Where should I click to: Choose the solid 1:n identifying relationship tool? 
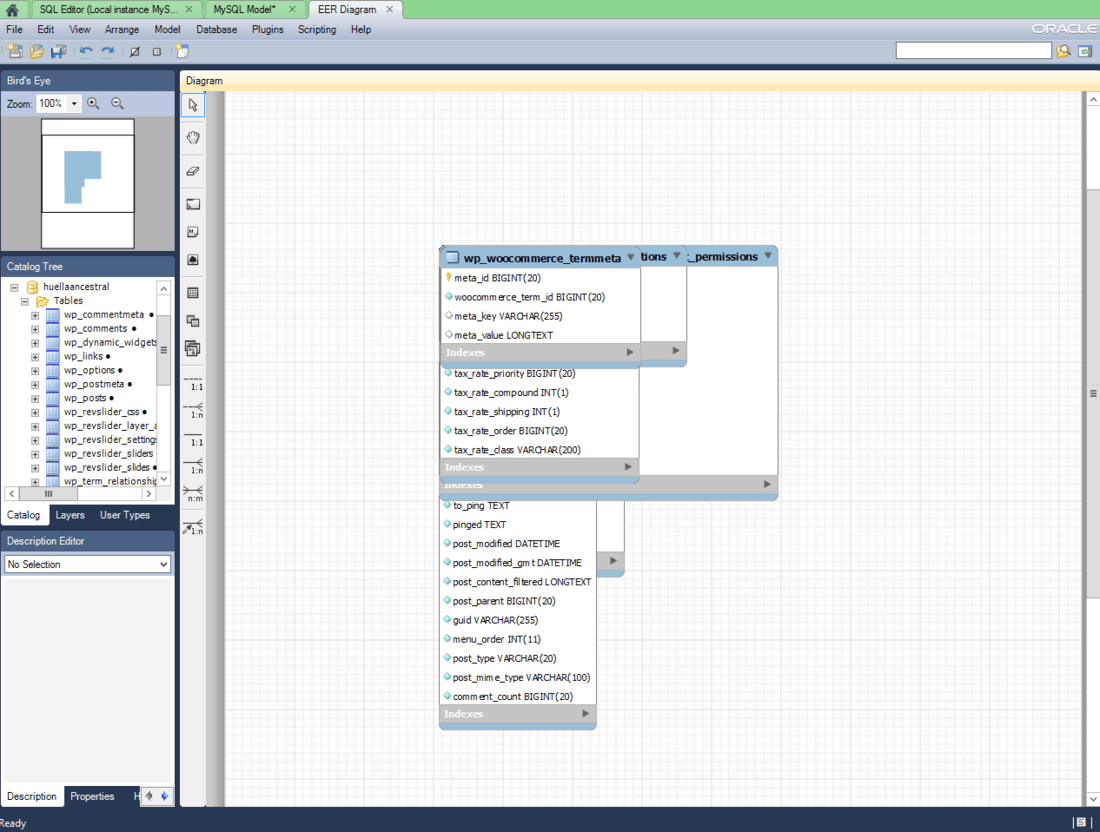[x=193, y=466]
